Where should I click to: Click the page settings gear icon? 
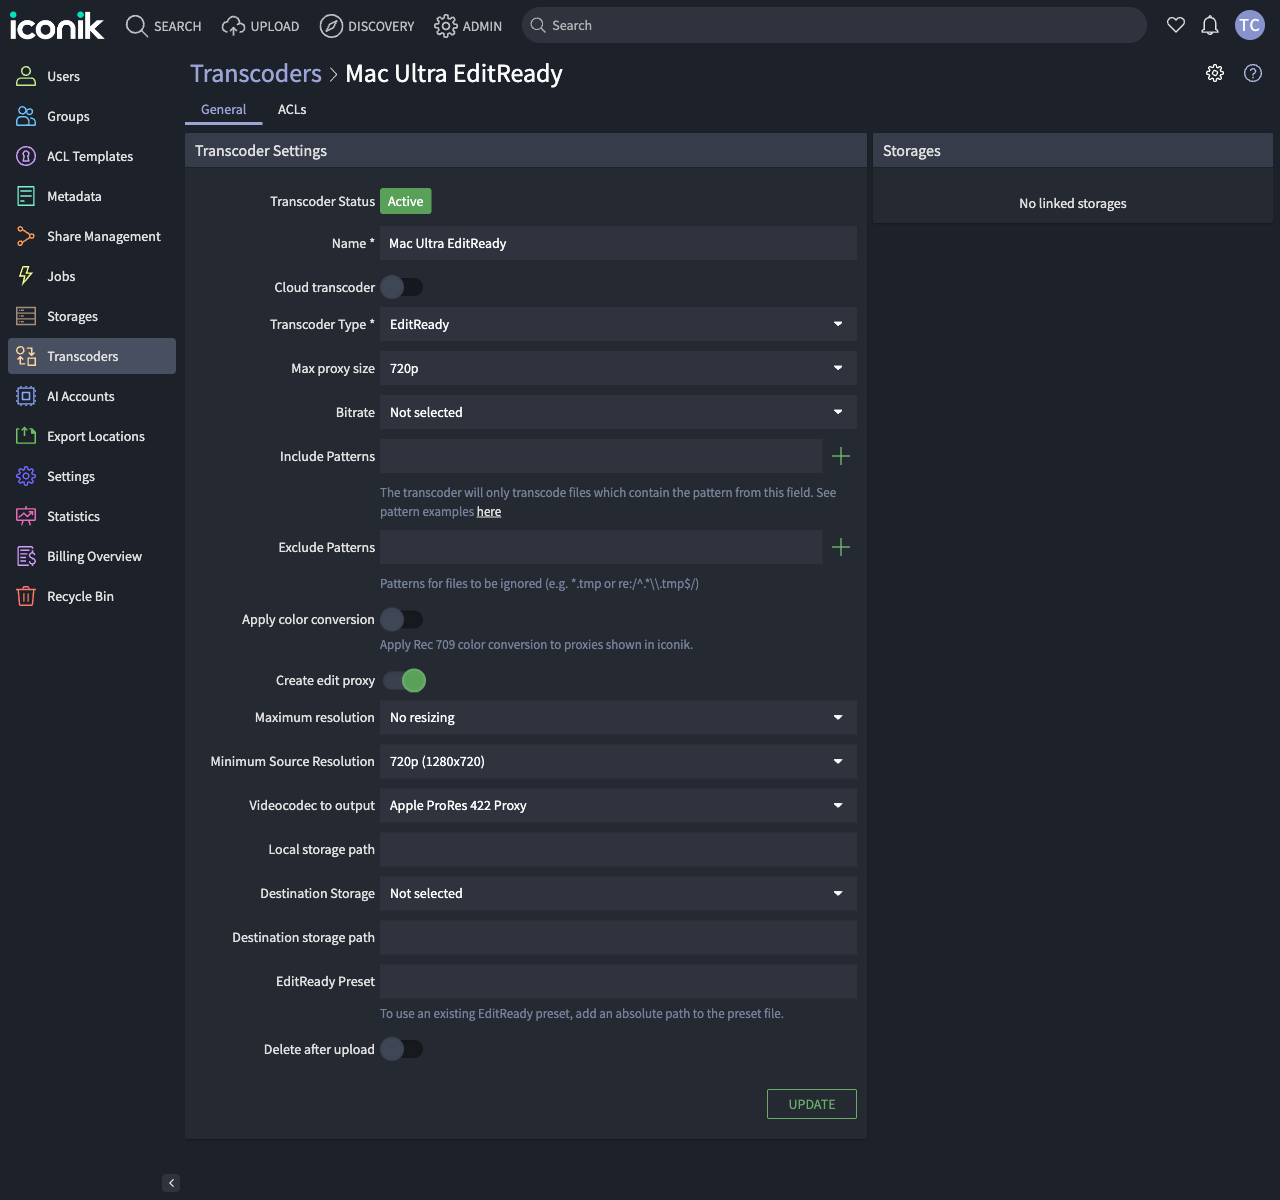(x=1215, y=73)
